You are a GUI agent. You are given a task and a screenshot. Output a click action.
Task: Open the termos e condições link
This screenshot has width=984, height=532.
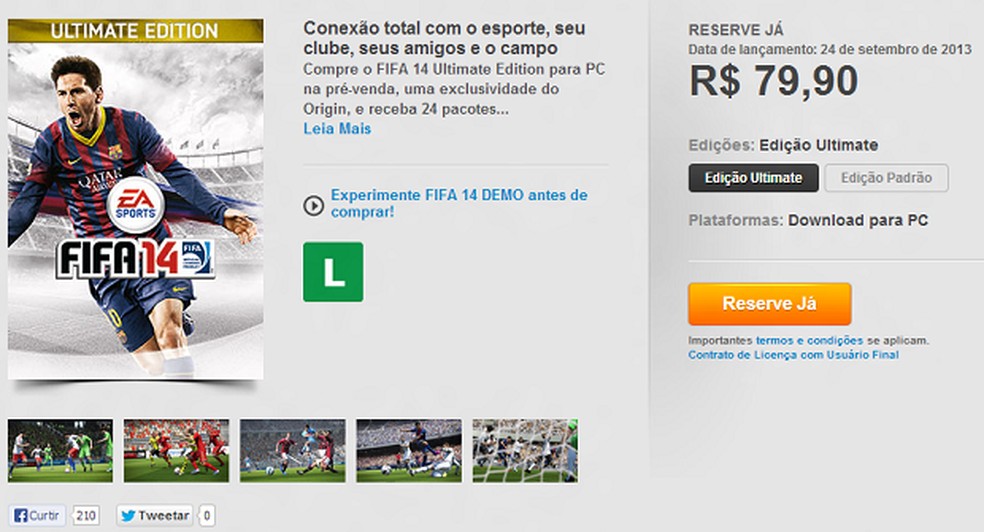(x=810, y=341)
